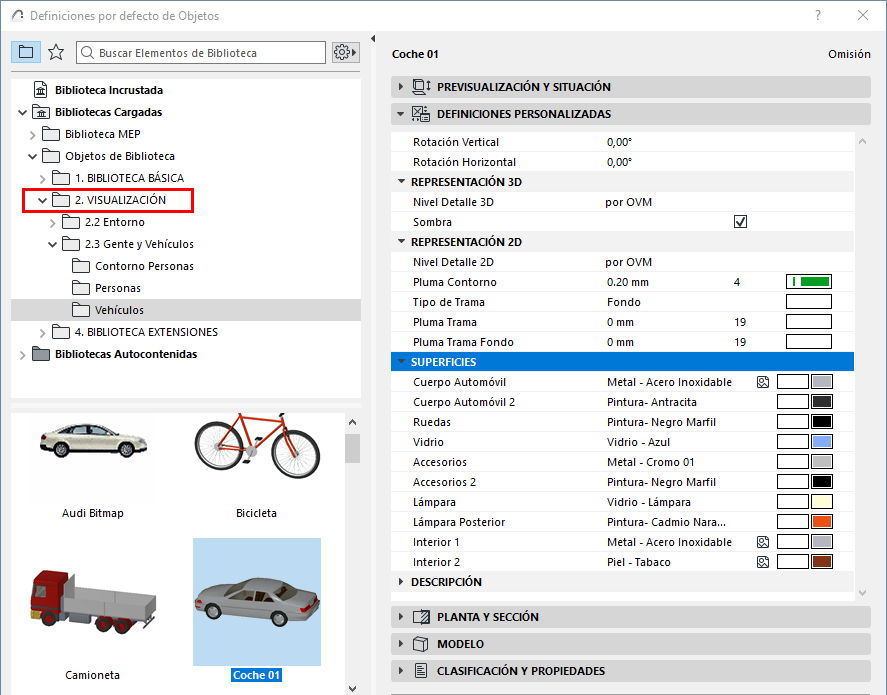Image resolution: width=887 pixels, height=695 pixels.
Task: Select the Biblioteca Incrustada library icon
Action: (x=41, y=90)
